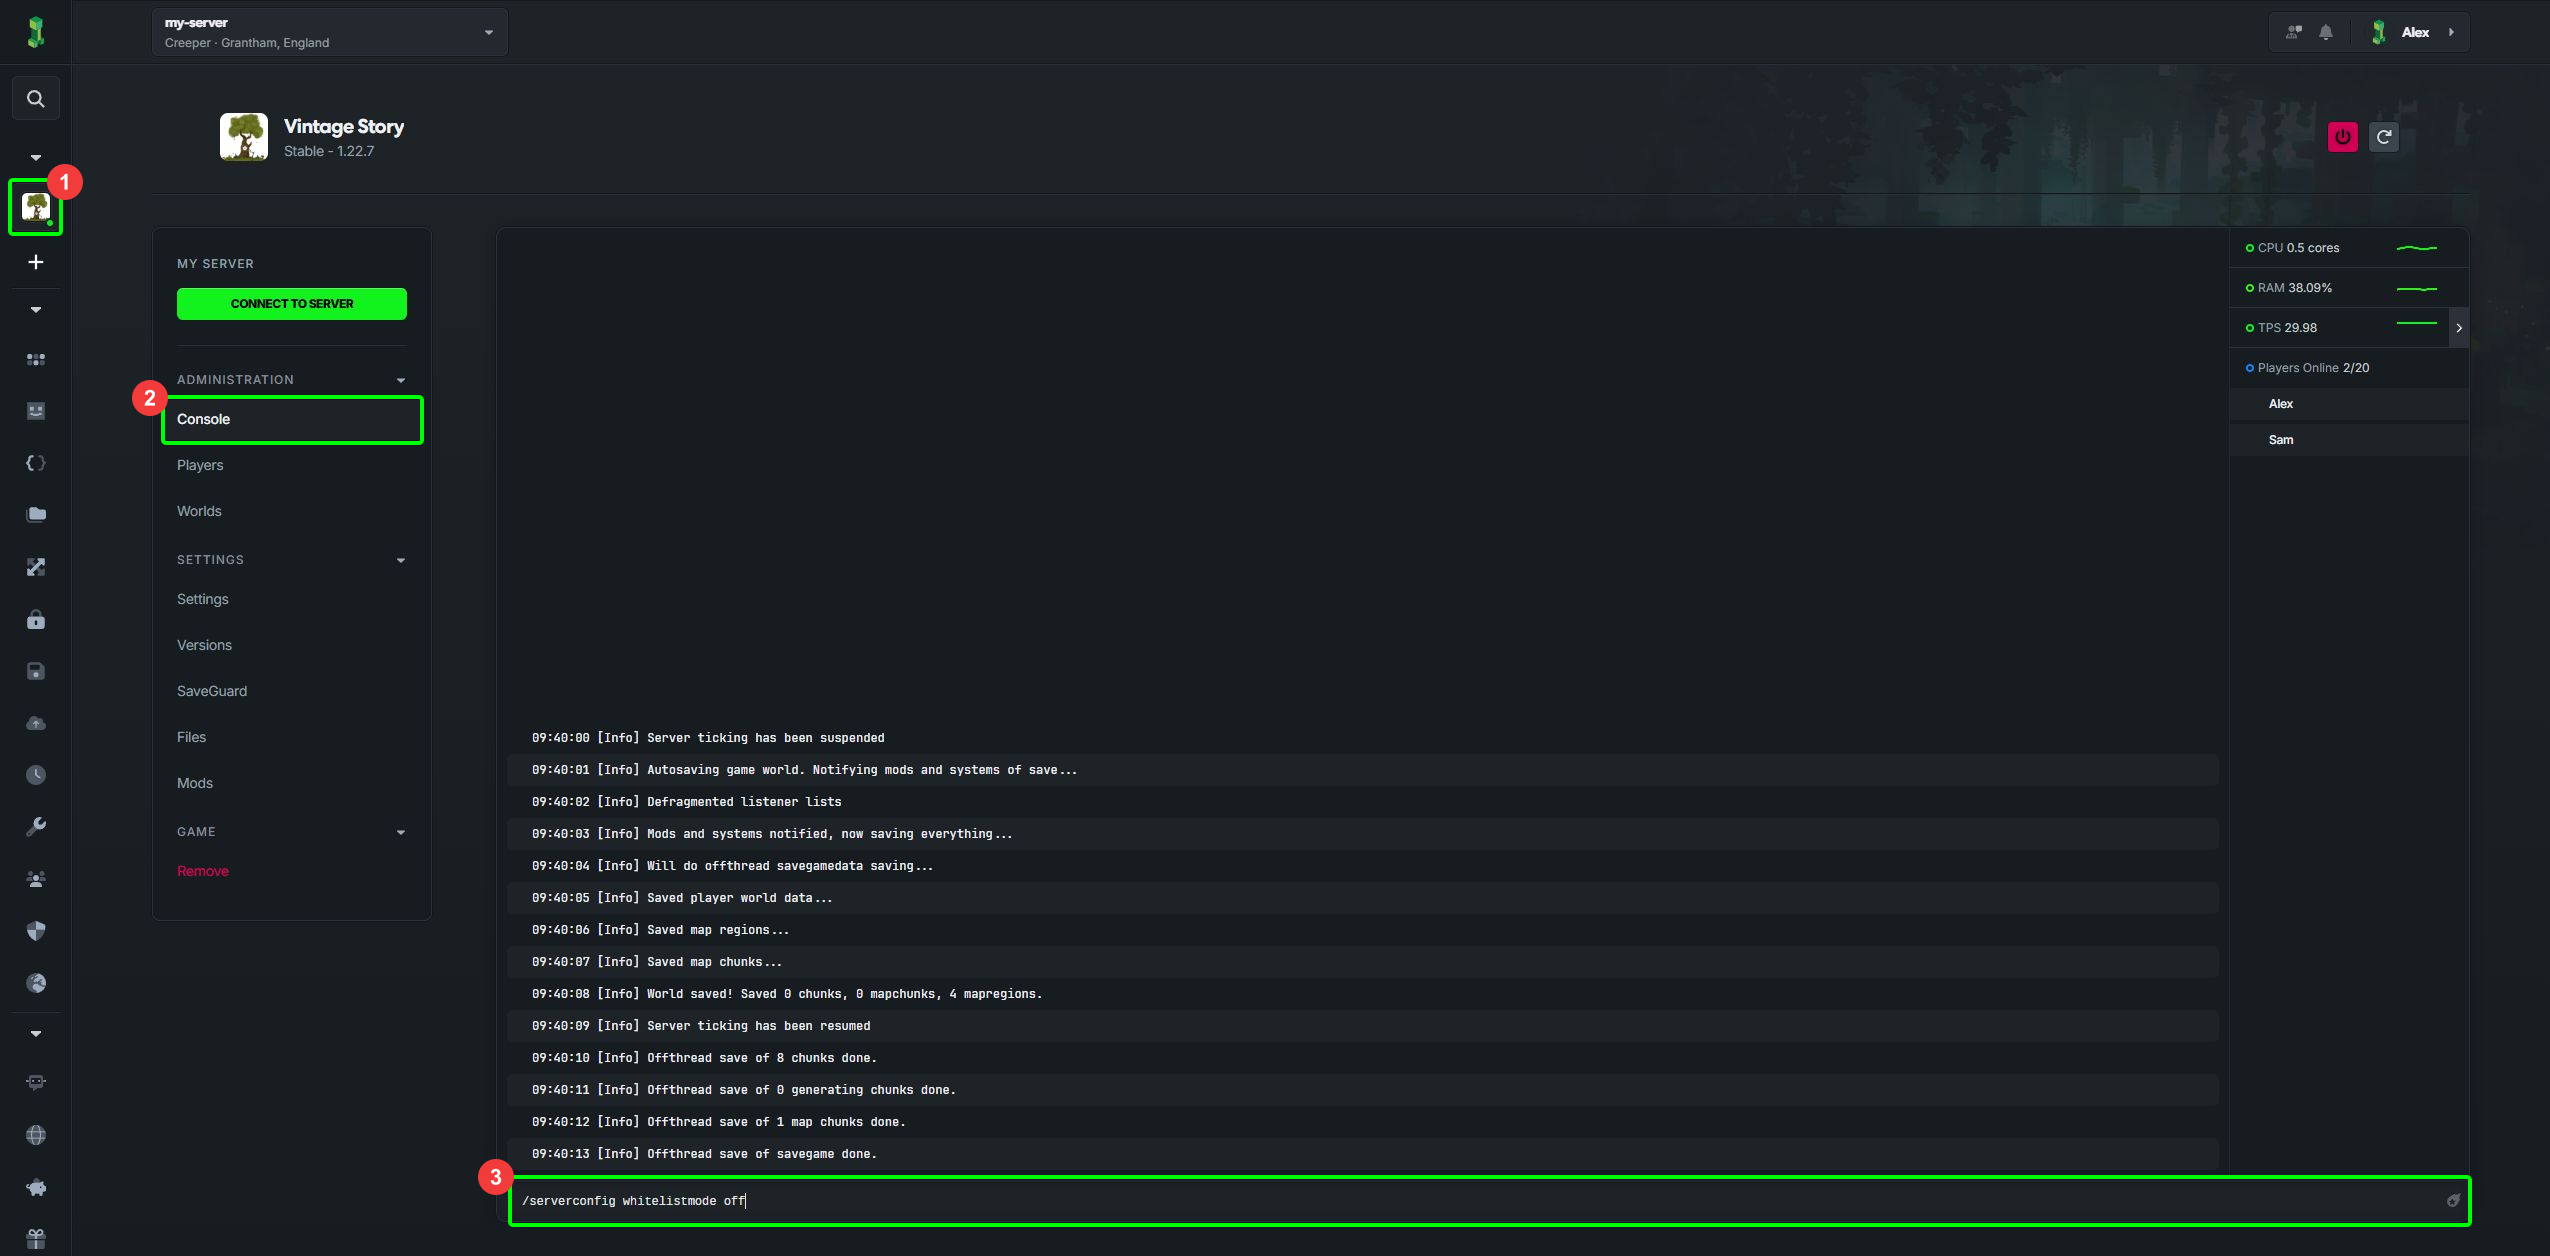
Task: Expand the stats panel arrow next to TPS
Action: tap(2459, 328)
